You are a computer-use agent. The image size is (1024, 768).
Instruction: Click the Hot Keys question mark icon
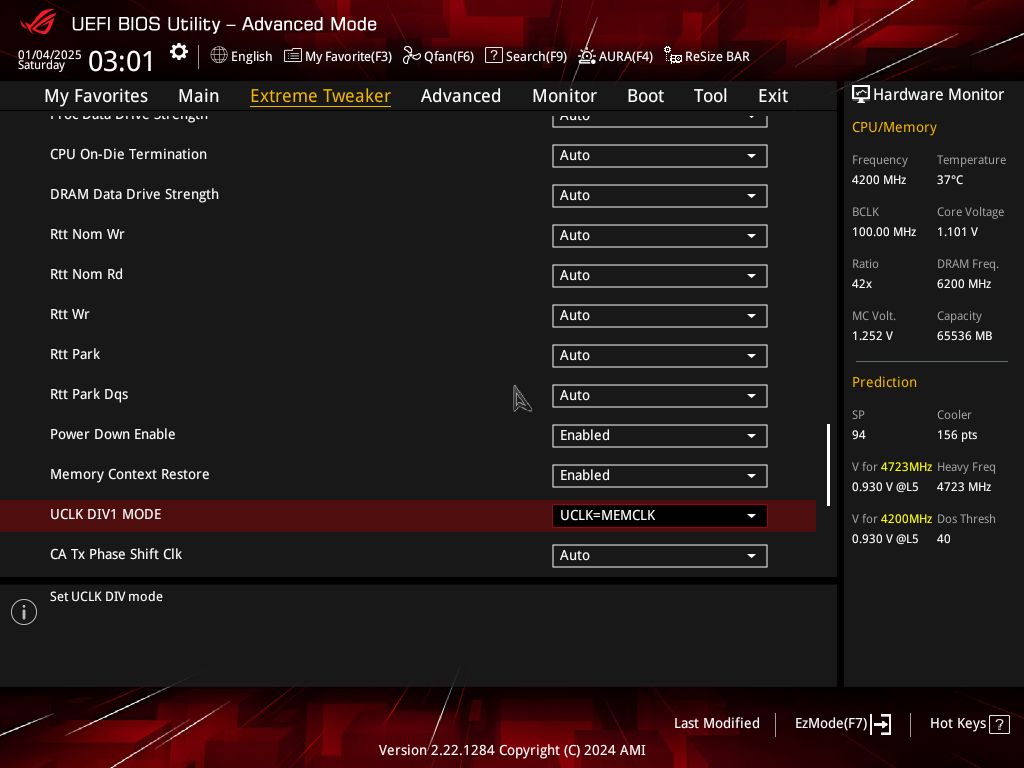(999, 724)
